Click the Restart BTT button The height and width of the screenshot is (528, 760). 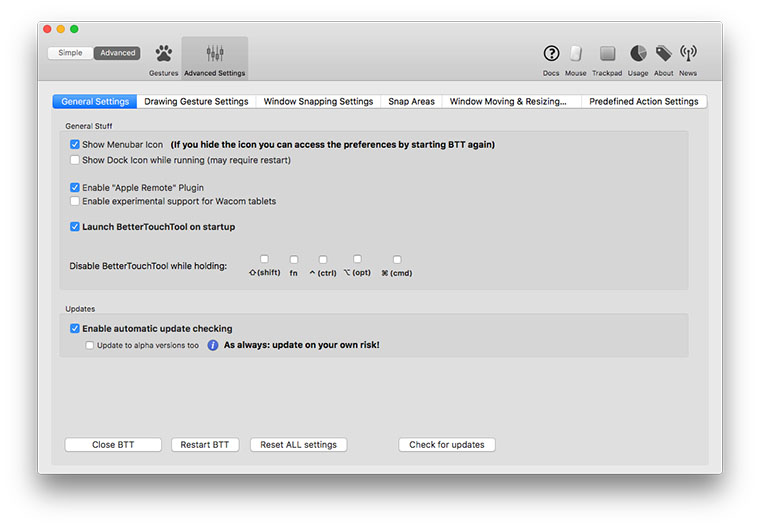205,445
